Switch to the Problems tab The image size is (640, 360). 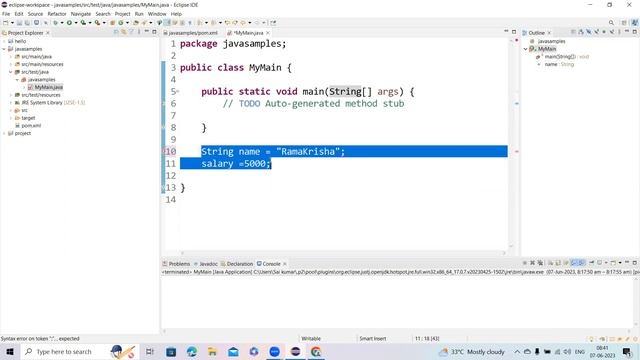click(x=176, y=264)
